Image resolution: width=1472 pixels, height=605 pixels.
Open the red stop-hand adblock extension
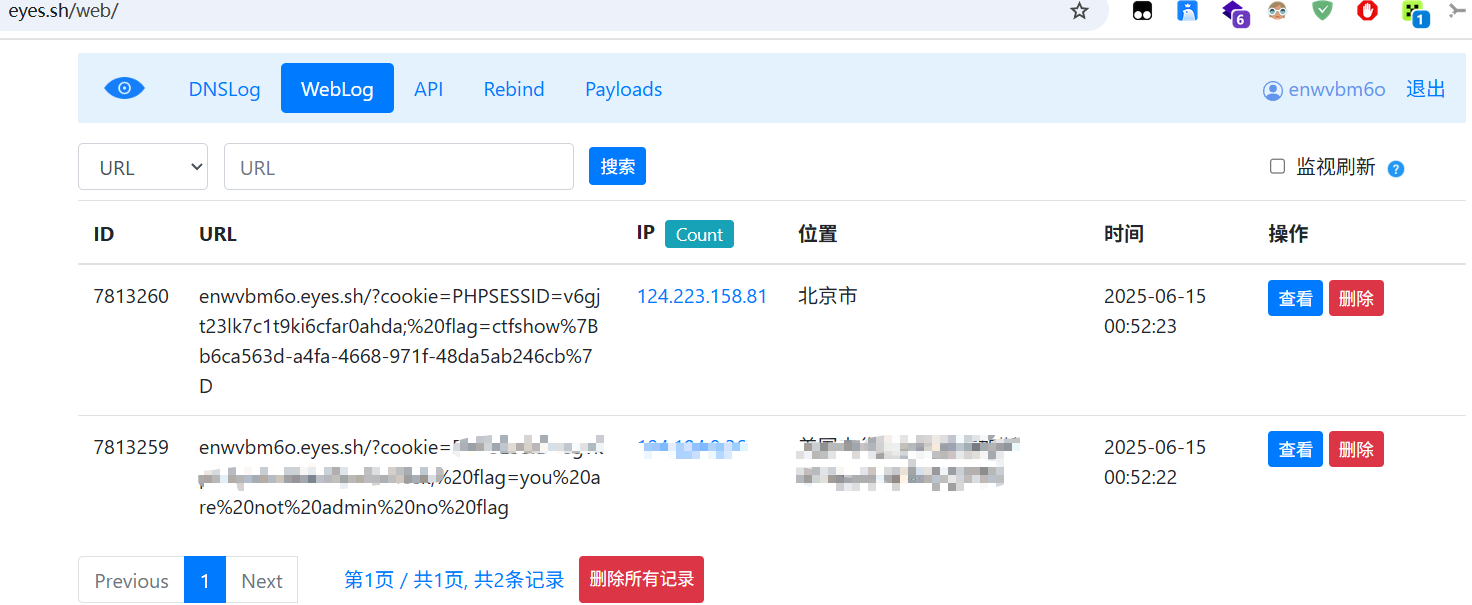tap(1367, 11)
